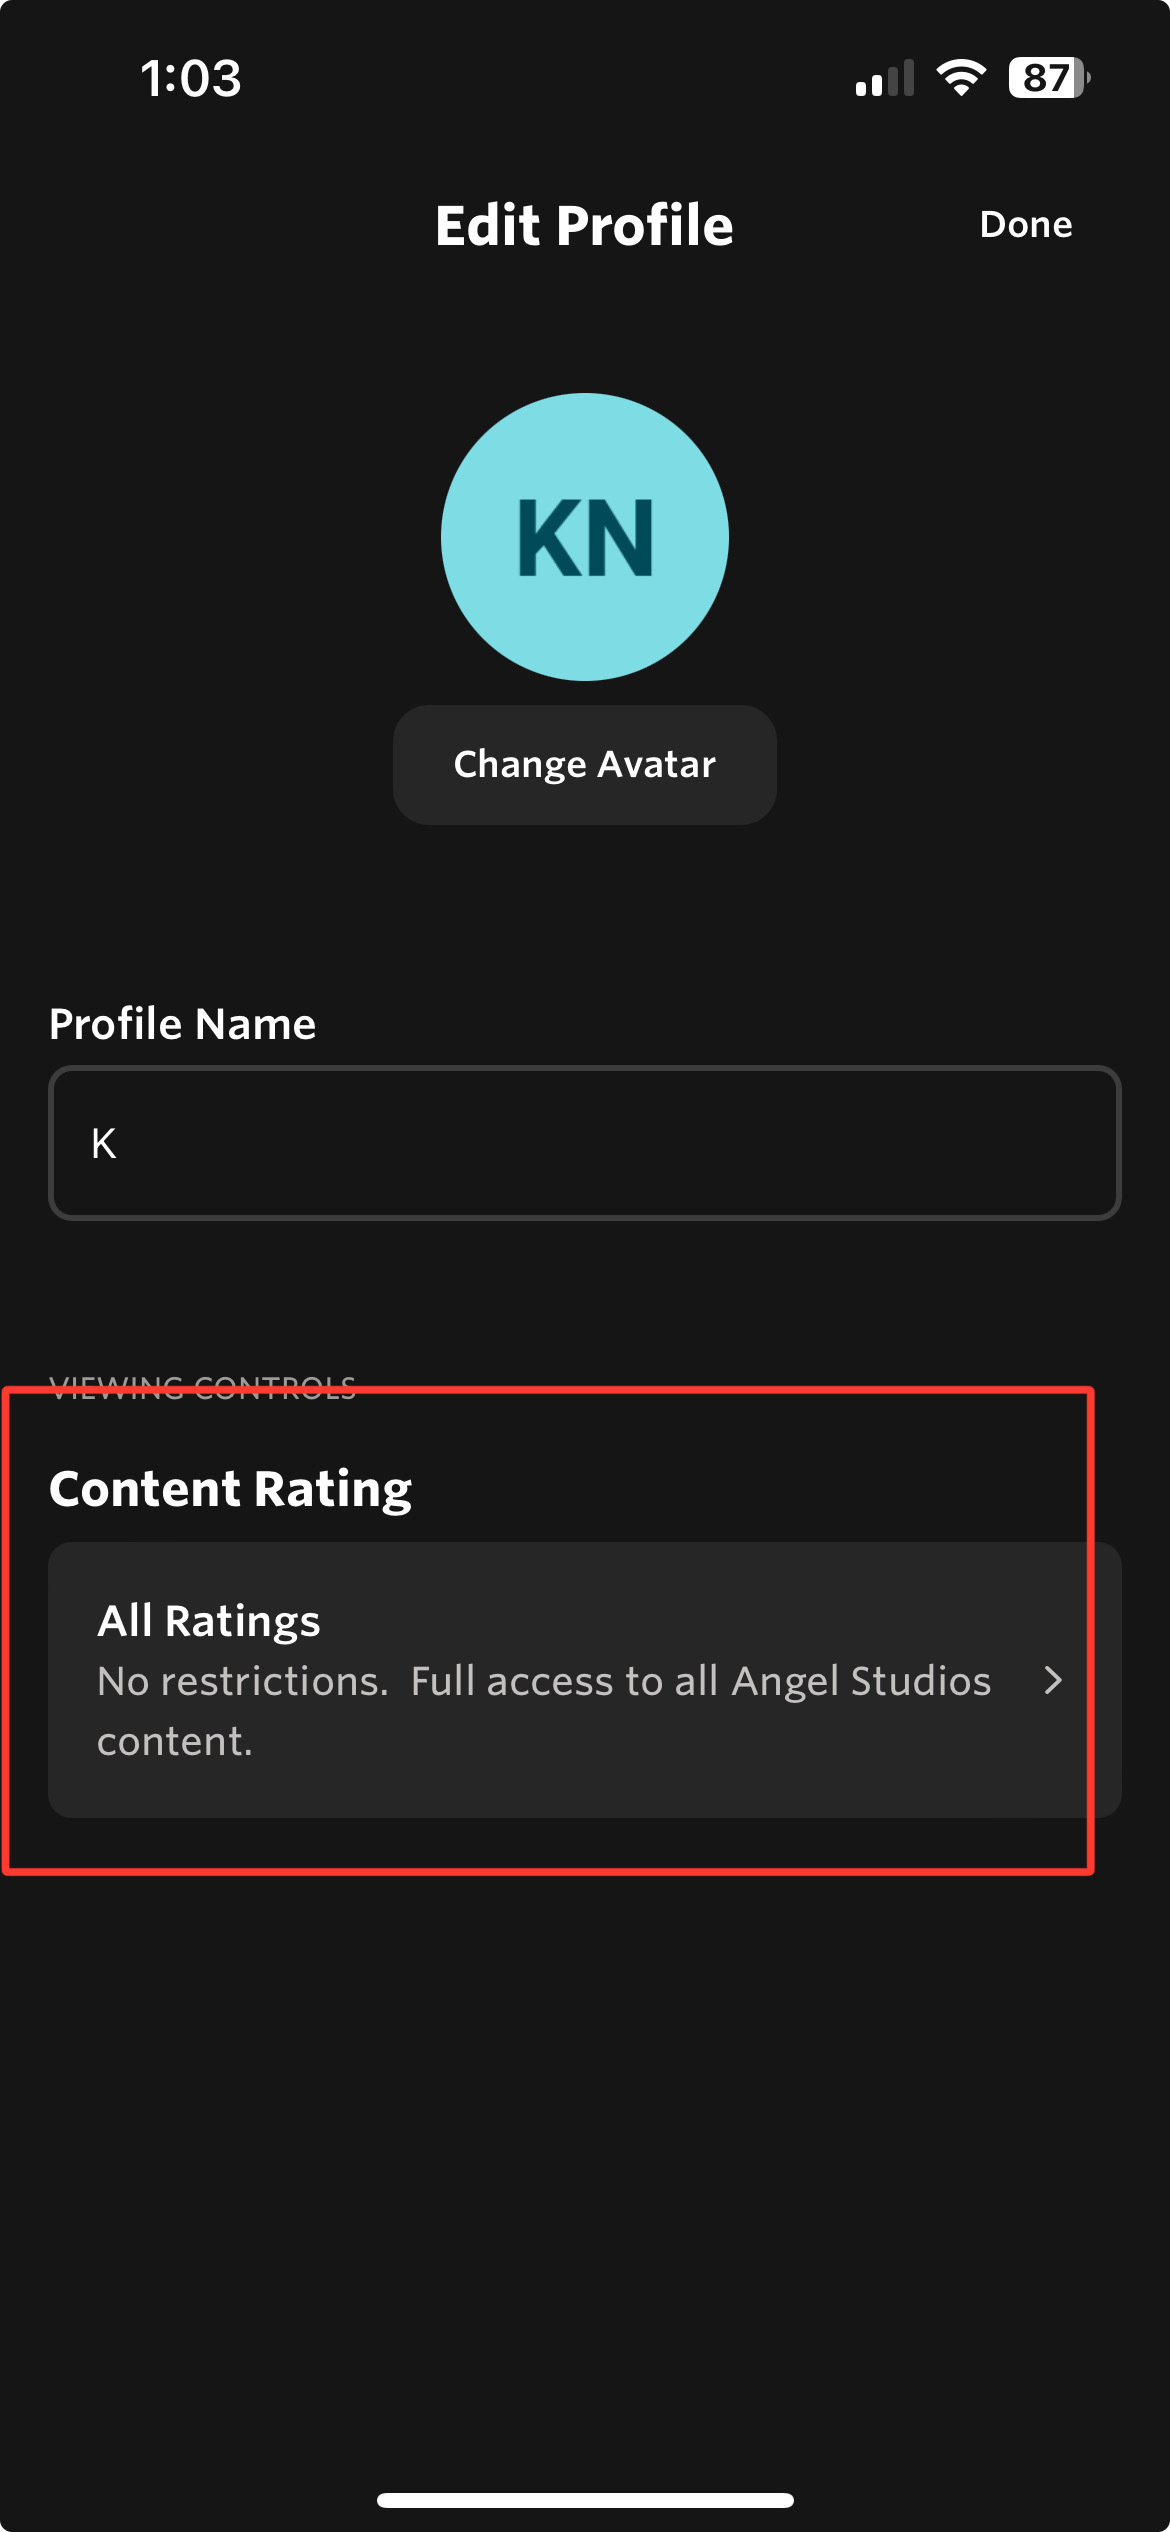Tap the battery level indicator
Image resolution: width=1170 pixels, height=2532 pixels.
coord(1049,78)
